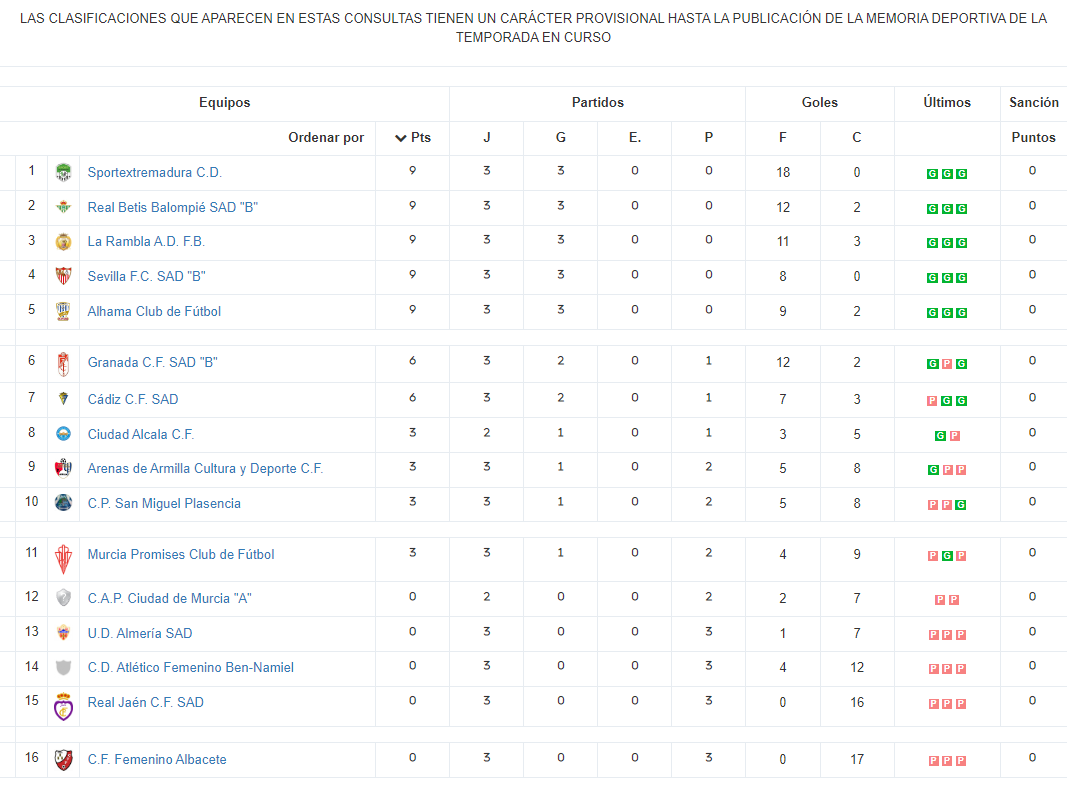Click the "Ordenar por" label
Viewport: 1067px width, 787px height.
(x=326, y=137)
